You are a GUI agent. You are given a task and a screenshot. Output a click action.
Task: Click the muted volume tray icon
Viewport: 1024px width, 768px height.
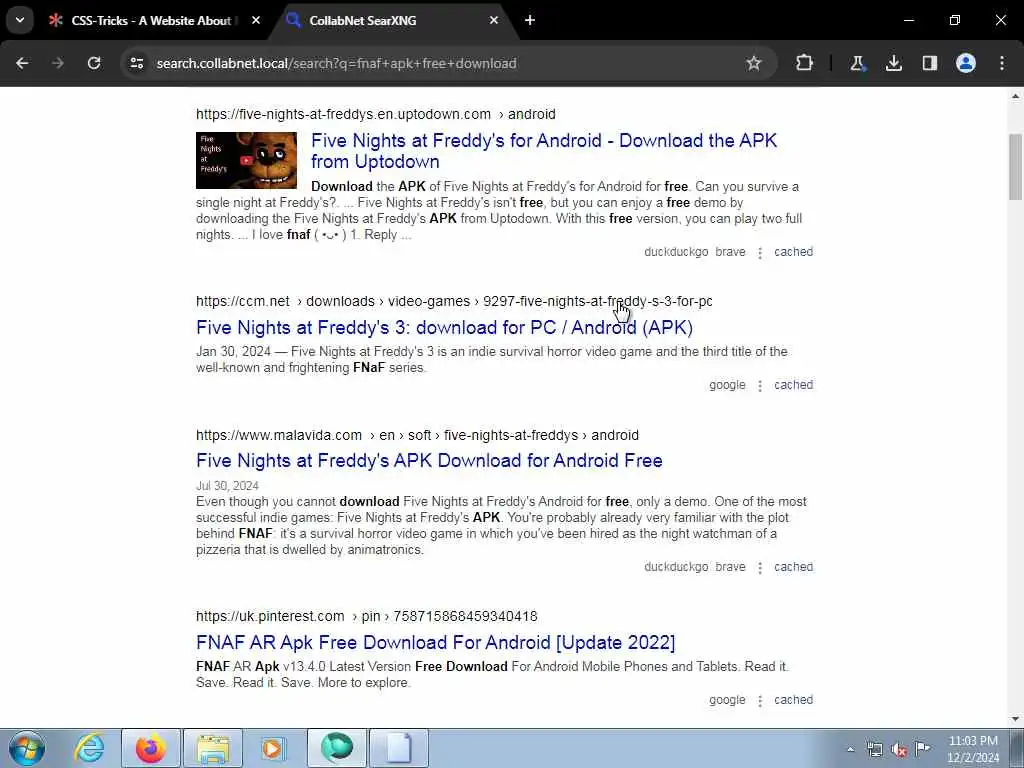click(899, 750)
